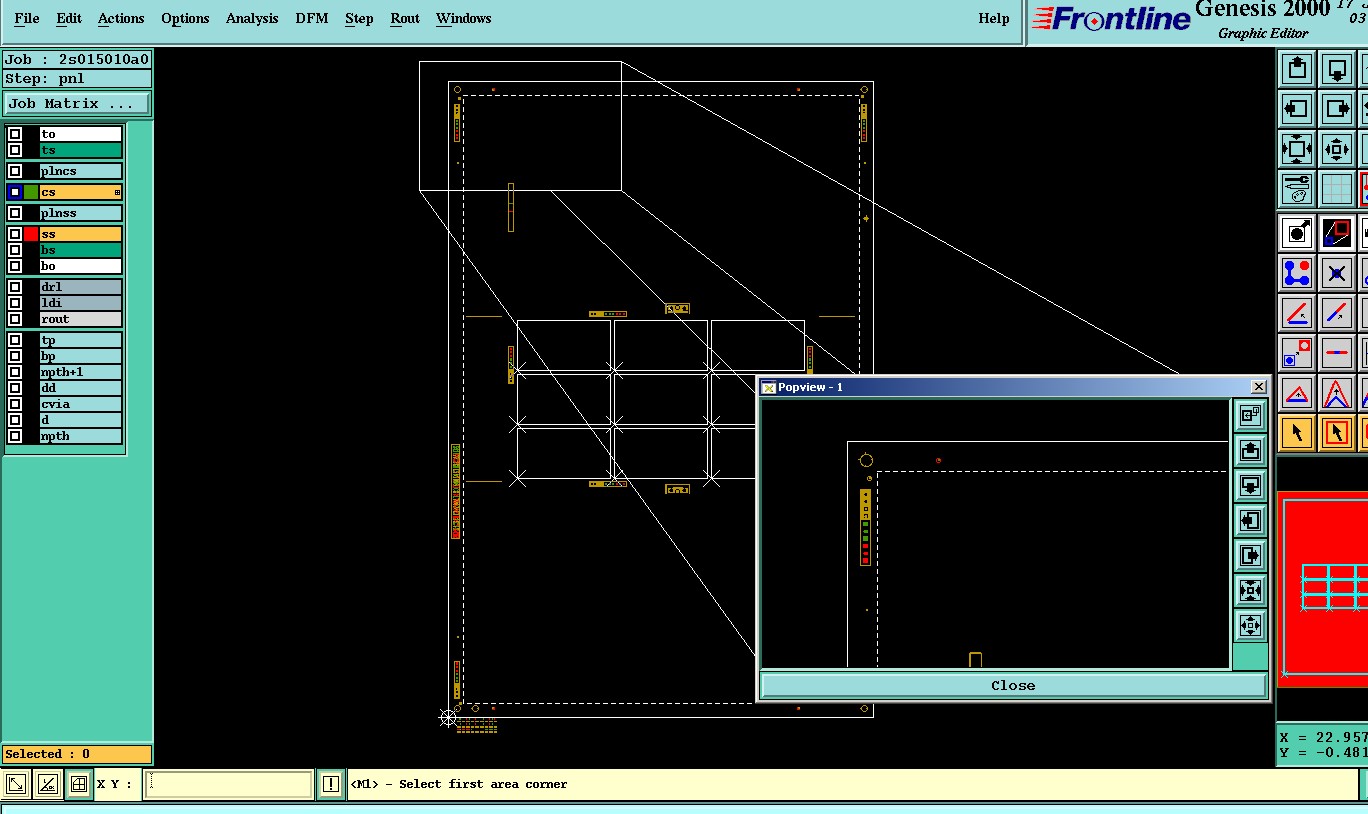The height and width of the screenshot is (814, 1368).
Task: Select the diagonal red-blue line tool
Action: click(x=1337, y=313)
